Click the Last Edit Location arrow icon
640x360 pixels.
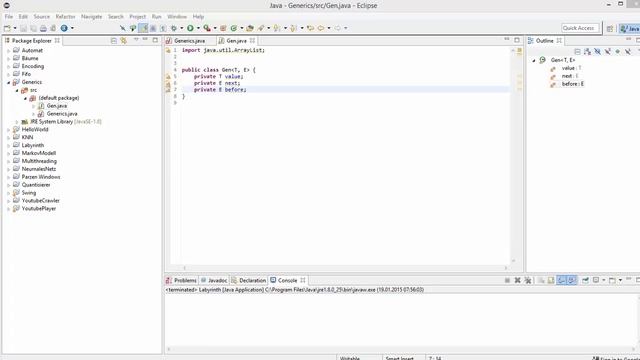click(311, 28)
